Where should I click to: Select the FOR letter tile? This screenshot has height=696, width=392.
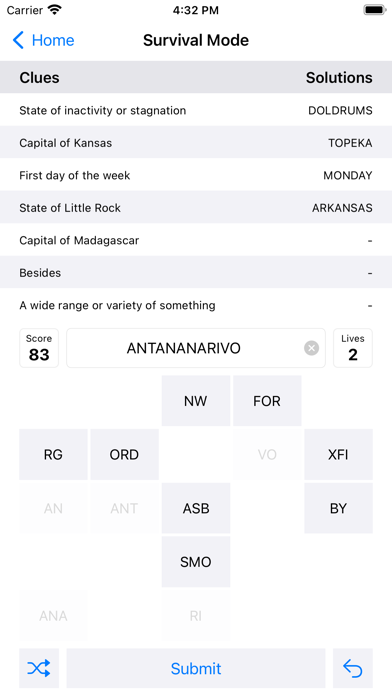pos(267,401)
